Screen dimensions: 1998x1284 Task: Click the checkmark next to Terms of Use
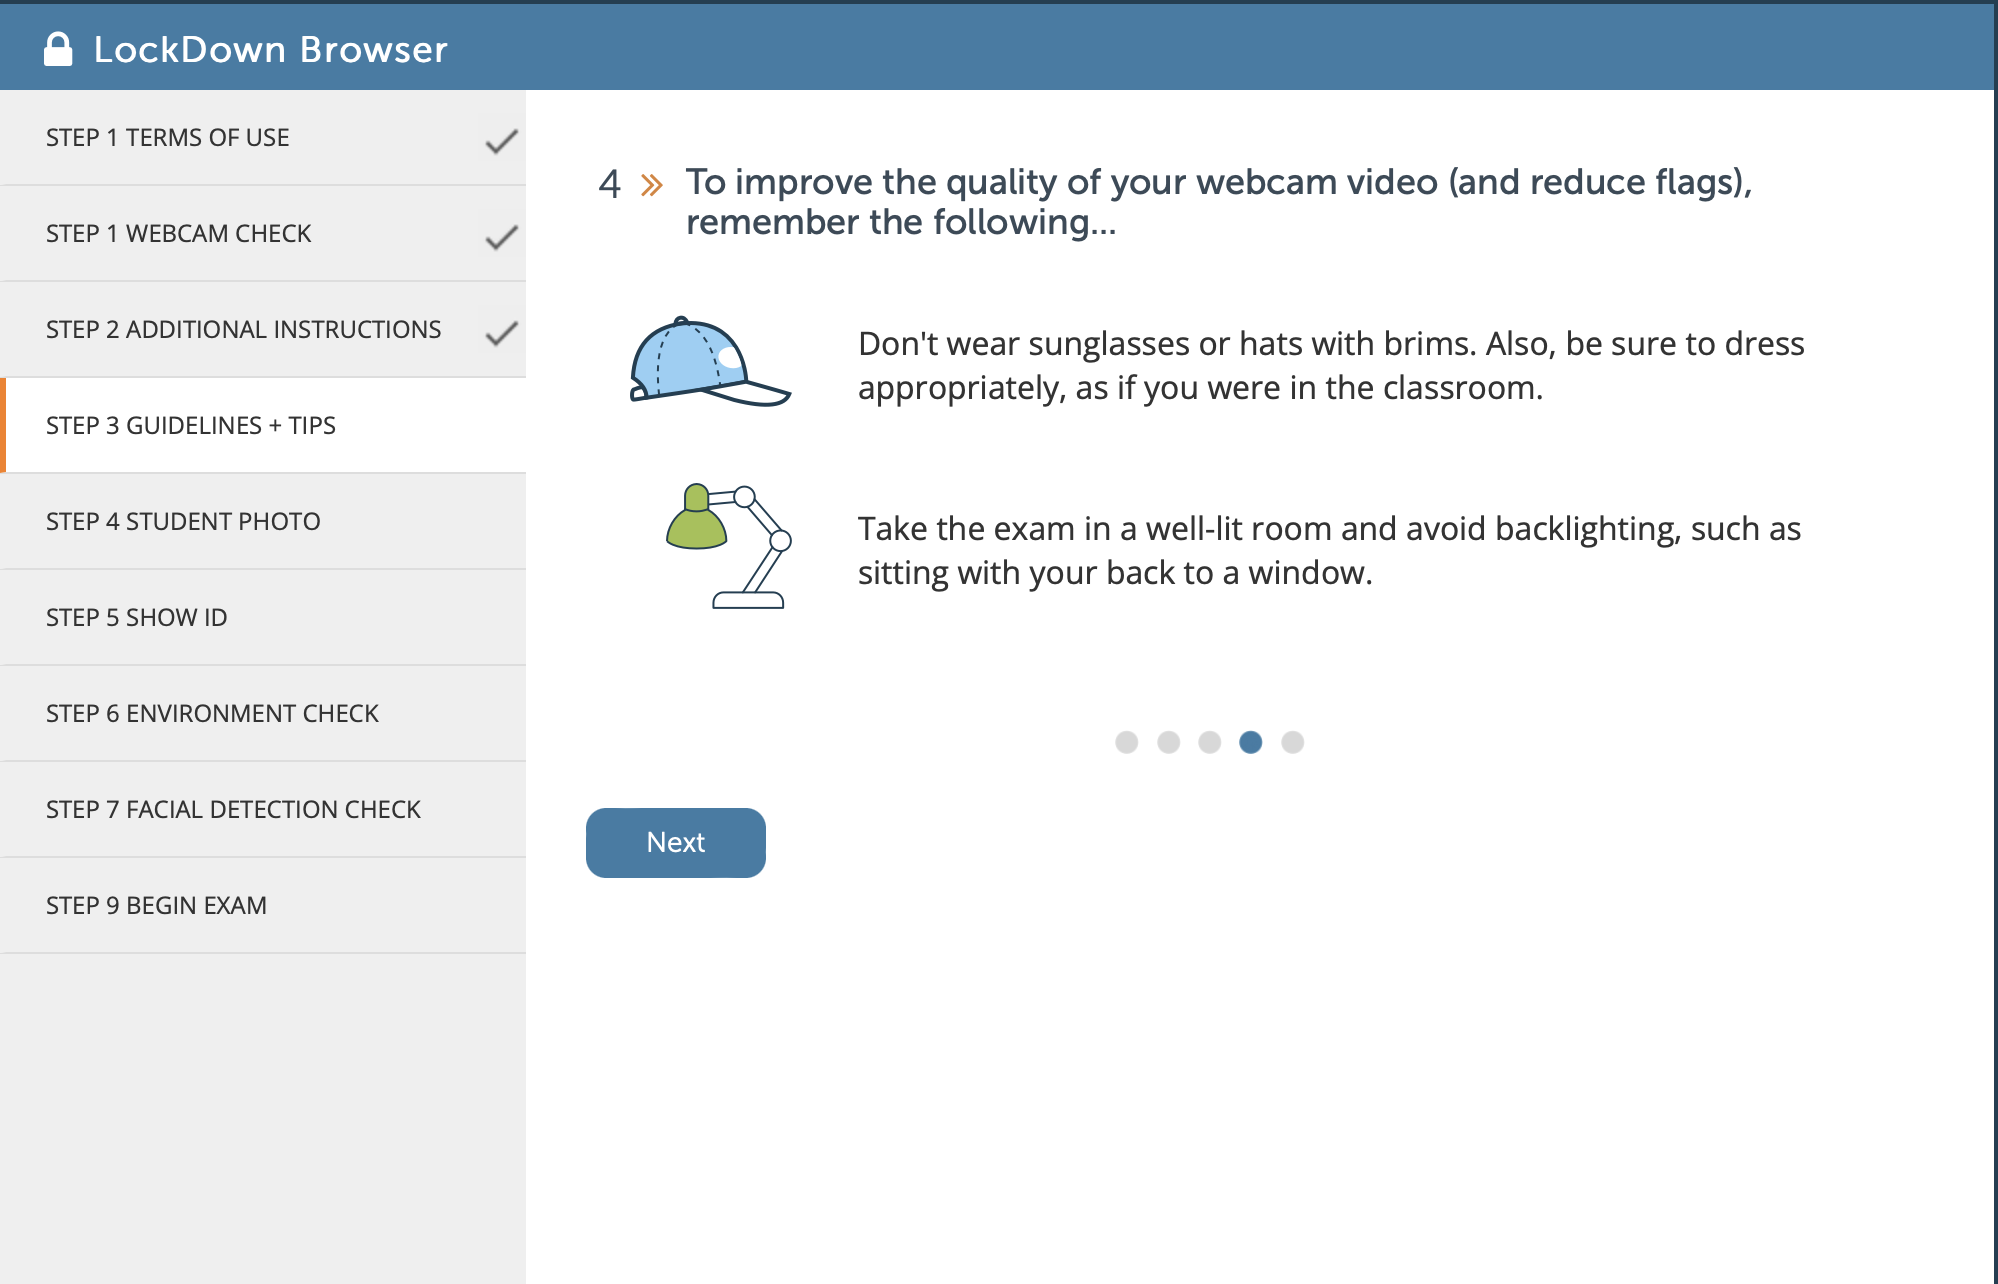(501, 142)
